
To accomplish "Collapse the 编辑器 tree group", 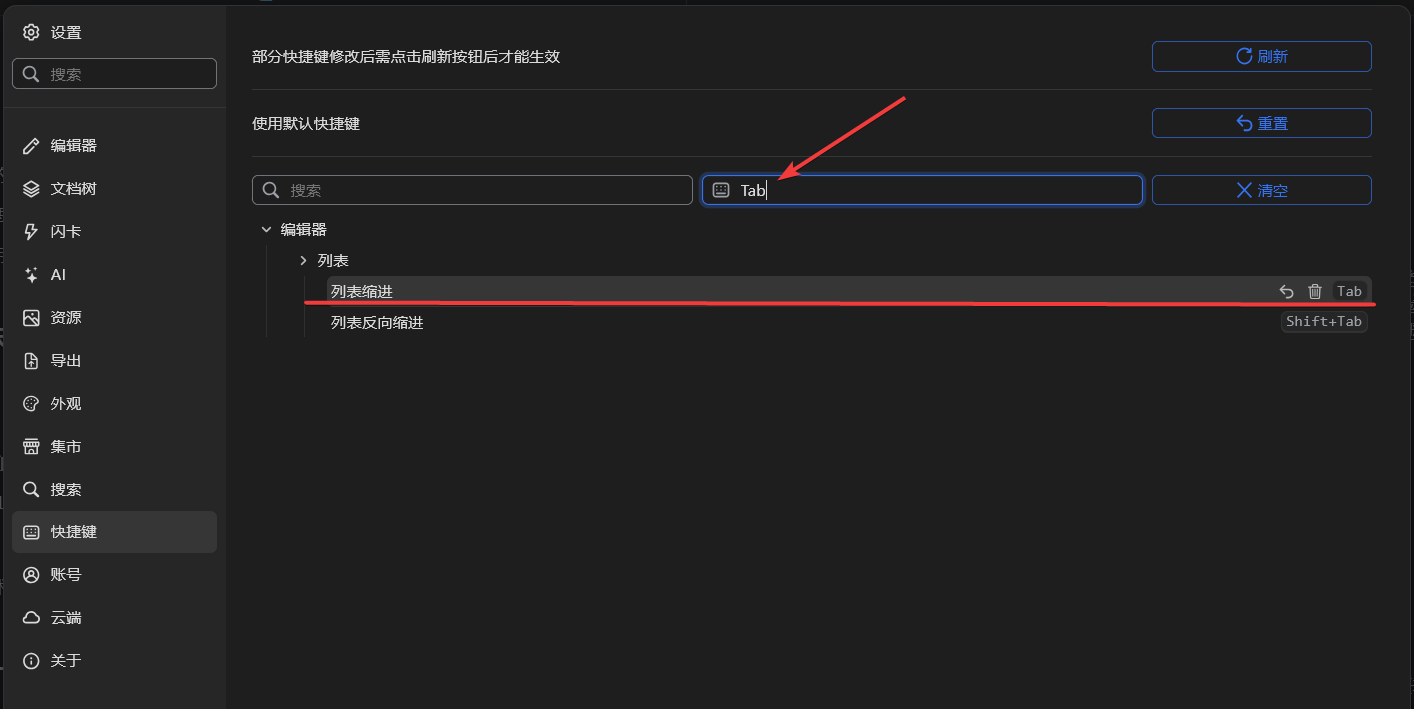I will click(x=266, y=230).
